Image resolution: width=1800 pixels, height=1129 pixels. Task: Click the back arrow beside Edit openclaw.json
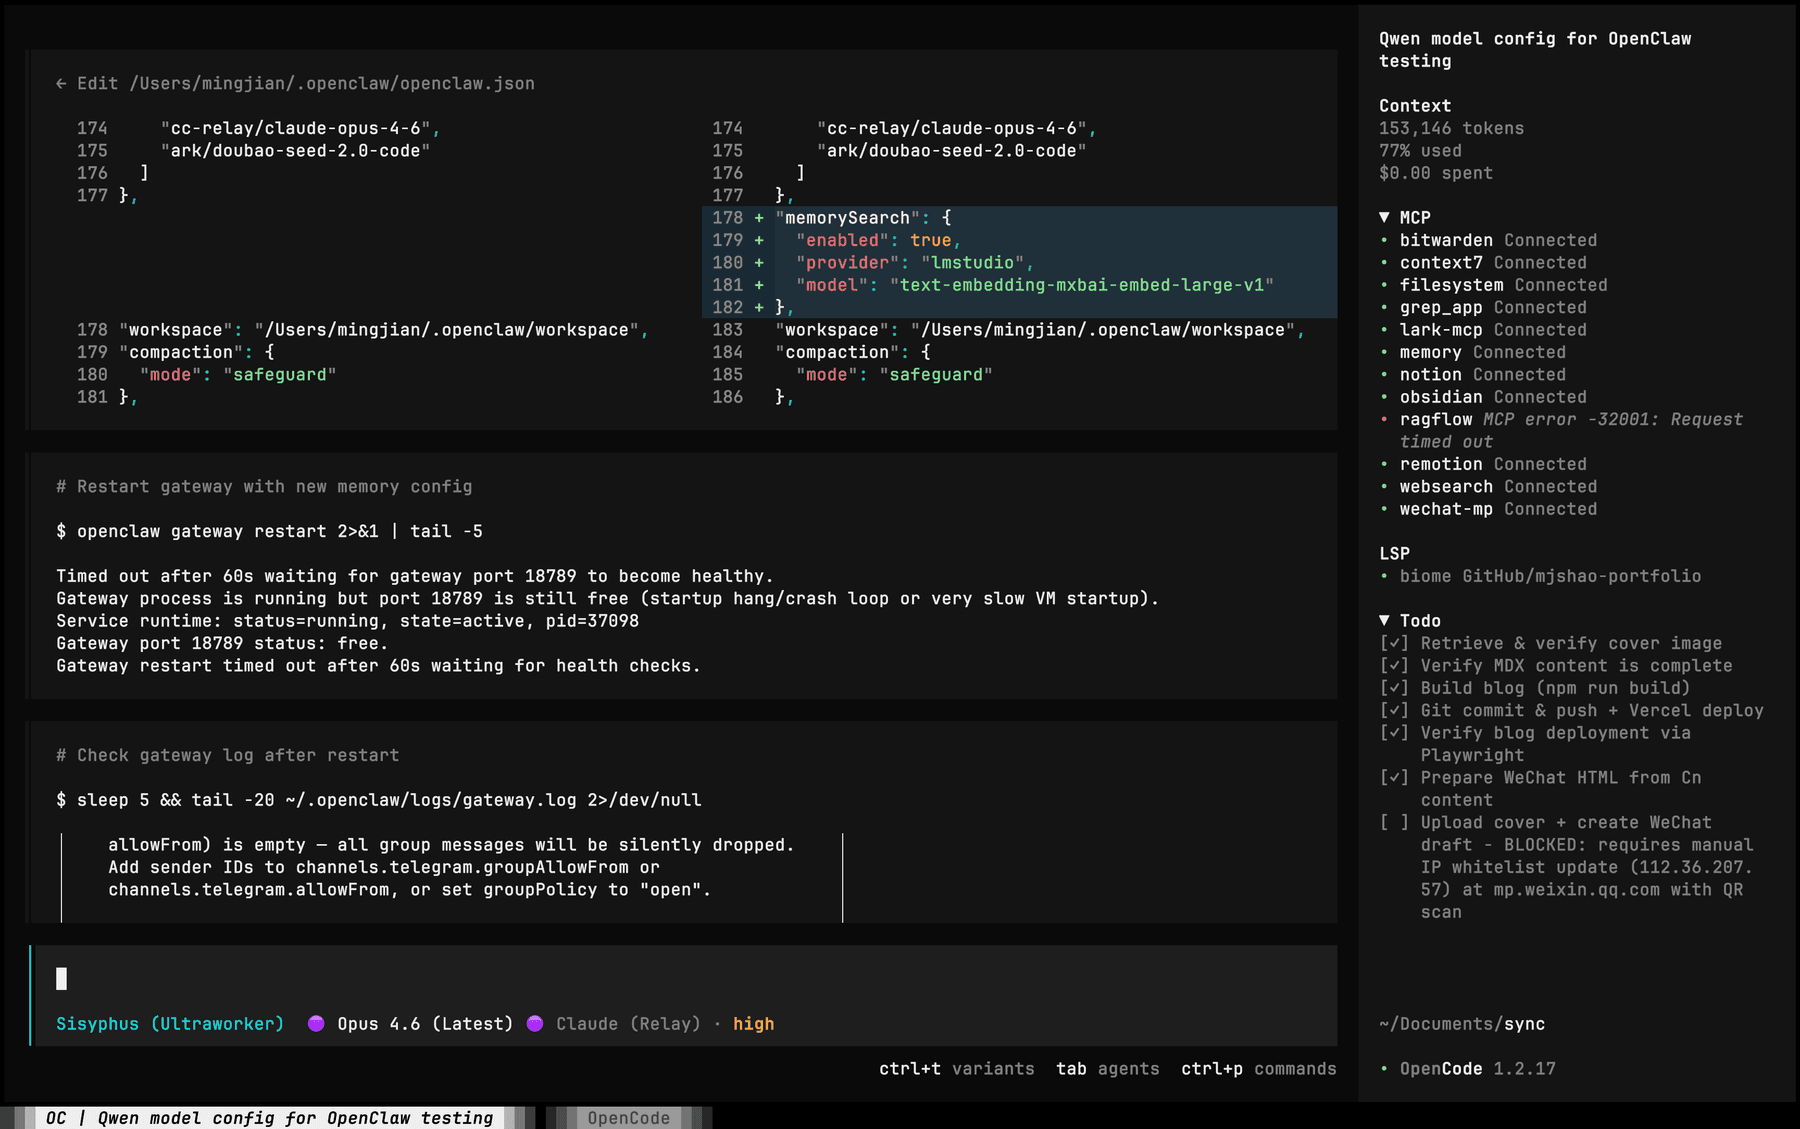click(61, 84)
